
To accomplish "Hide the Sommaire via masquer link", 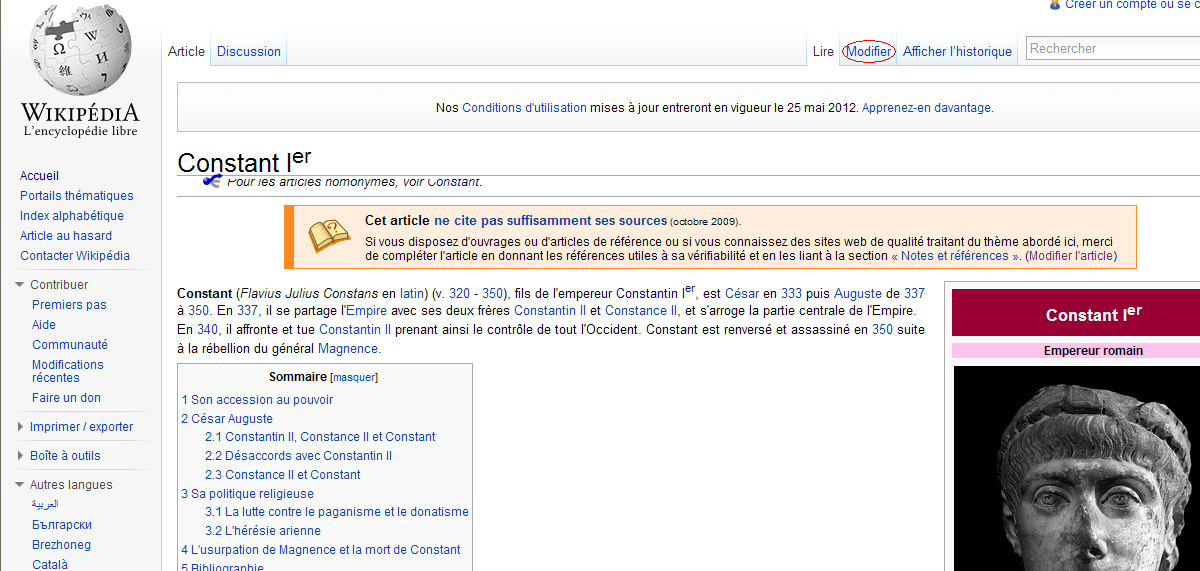I will 352,378.
